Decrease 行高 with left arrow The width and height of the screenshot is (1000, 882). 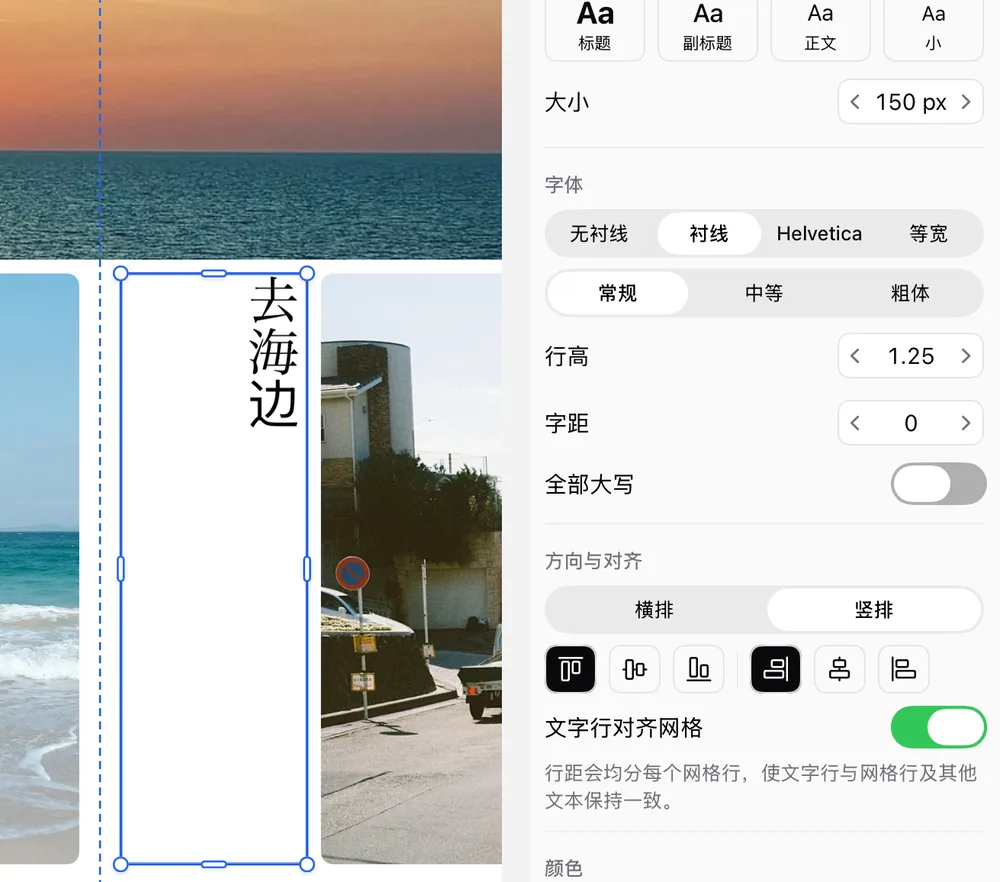(x=855, y=356)
